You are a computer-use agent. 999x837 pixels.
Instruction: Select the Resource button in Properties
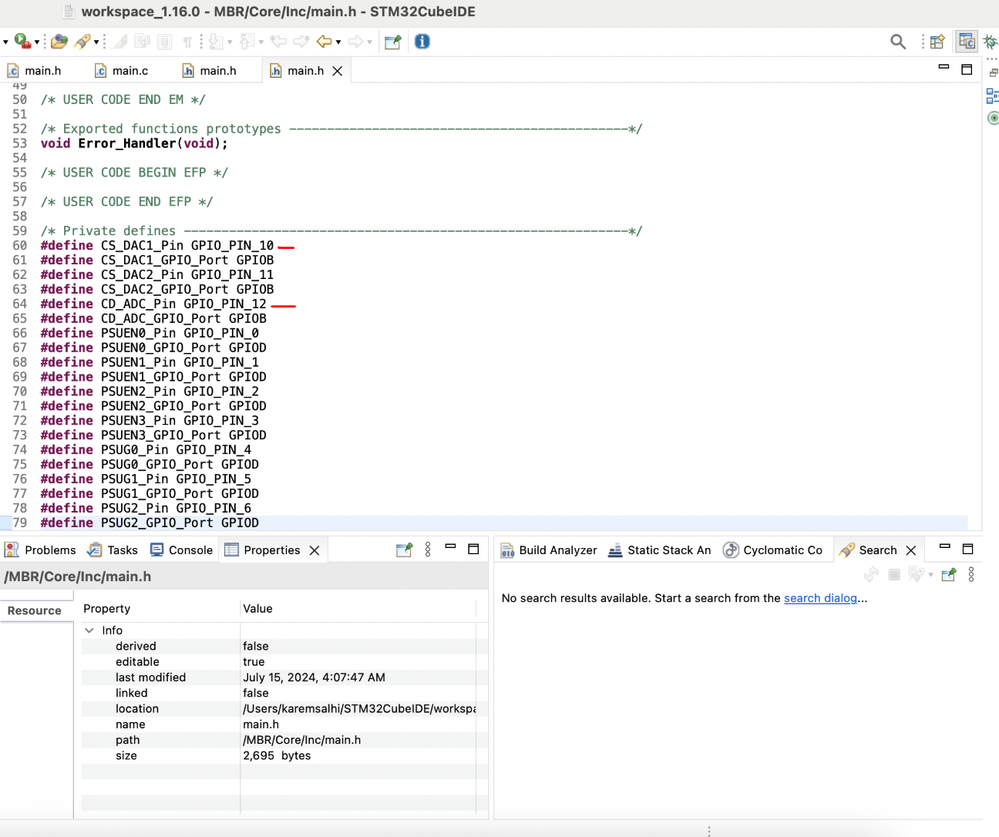tap(35, 611)
